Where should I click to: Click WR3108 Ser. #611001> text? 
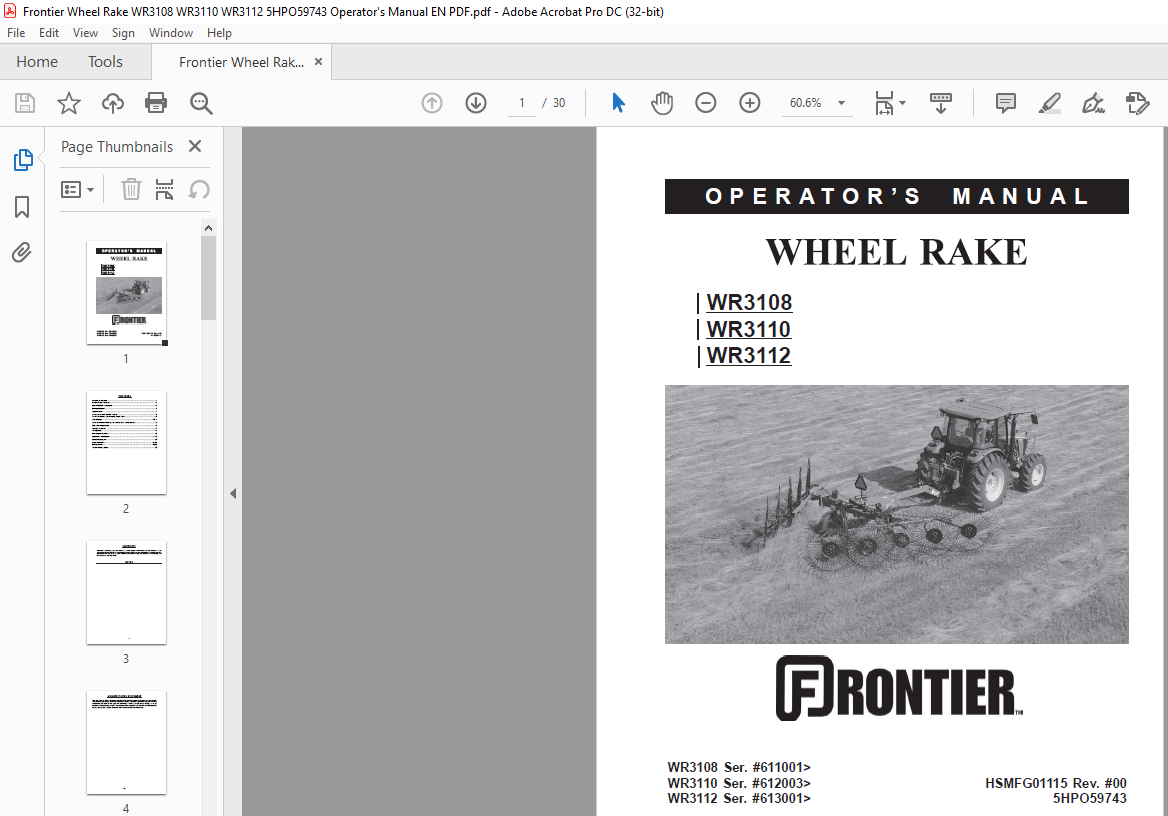738,767
